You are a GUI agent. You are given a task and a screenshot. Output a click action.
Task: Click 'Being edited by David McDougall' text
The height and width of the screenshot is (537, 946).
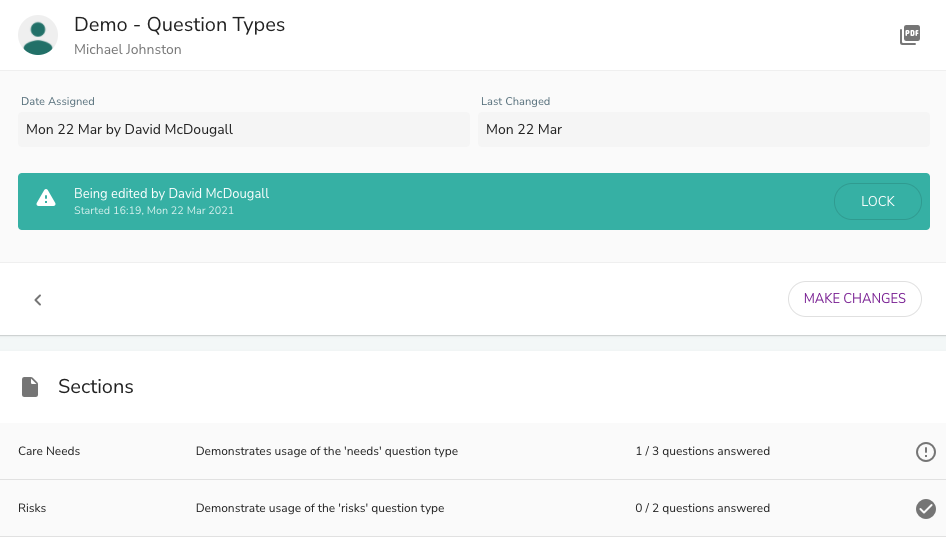pyautogui.click(x=171, y=193)
